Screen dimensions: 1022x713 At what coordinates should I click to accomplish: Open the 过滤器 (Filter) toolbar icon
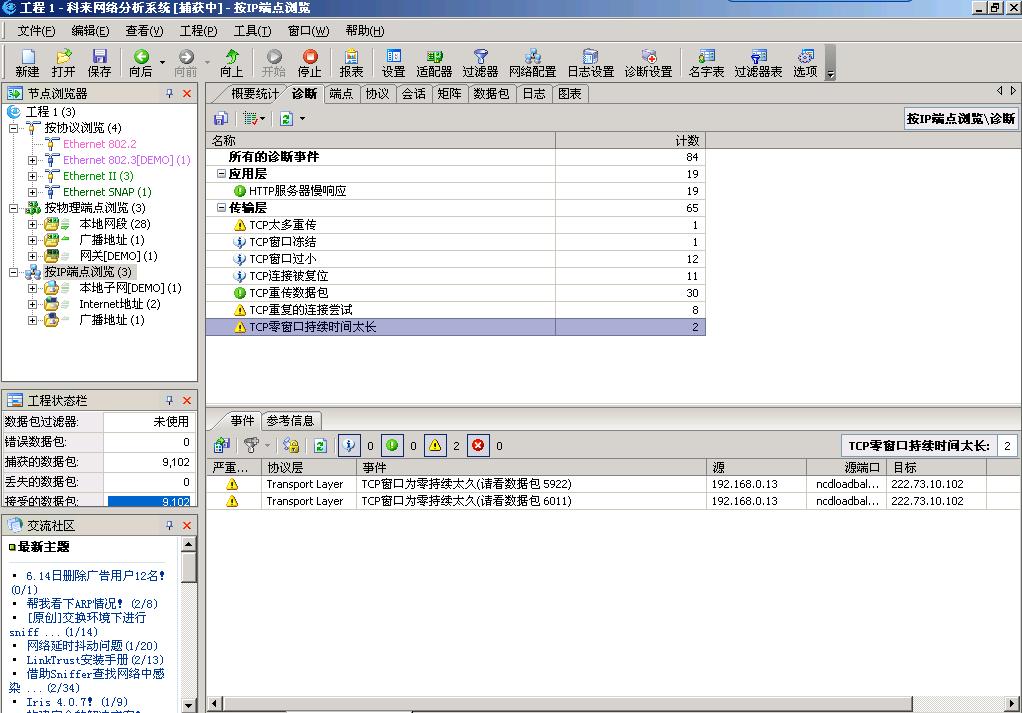pyautogui.click(x=480, y=62)
